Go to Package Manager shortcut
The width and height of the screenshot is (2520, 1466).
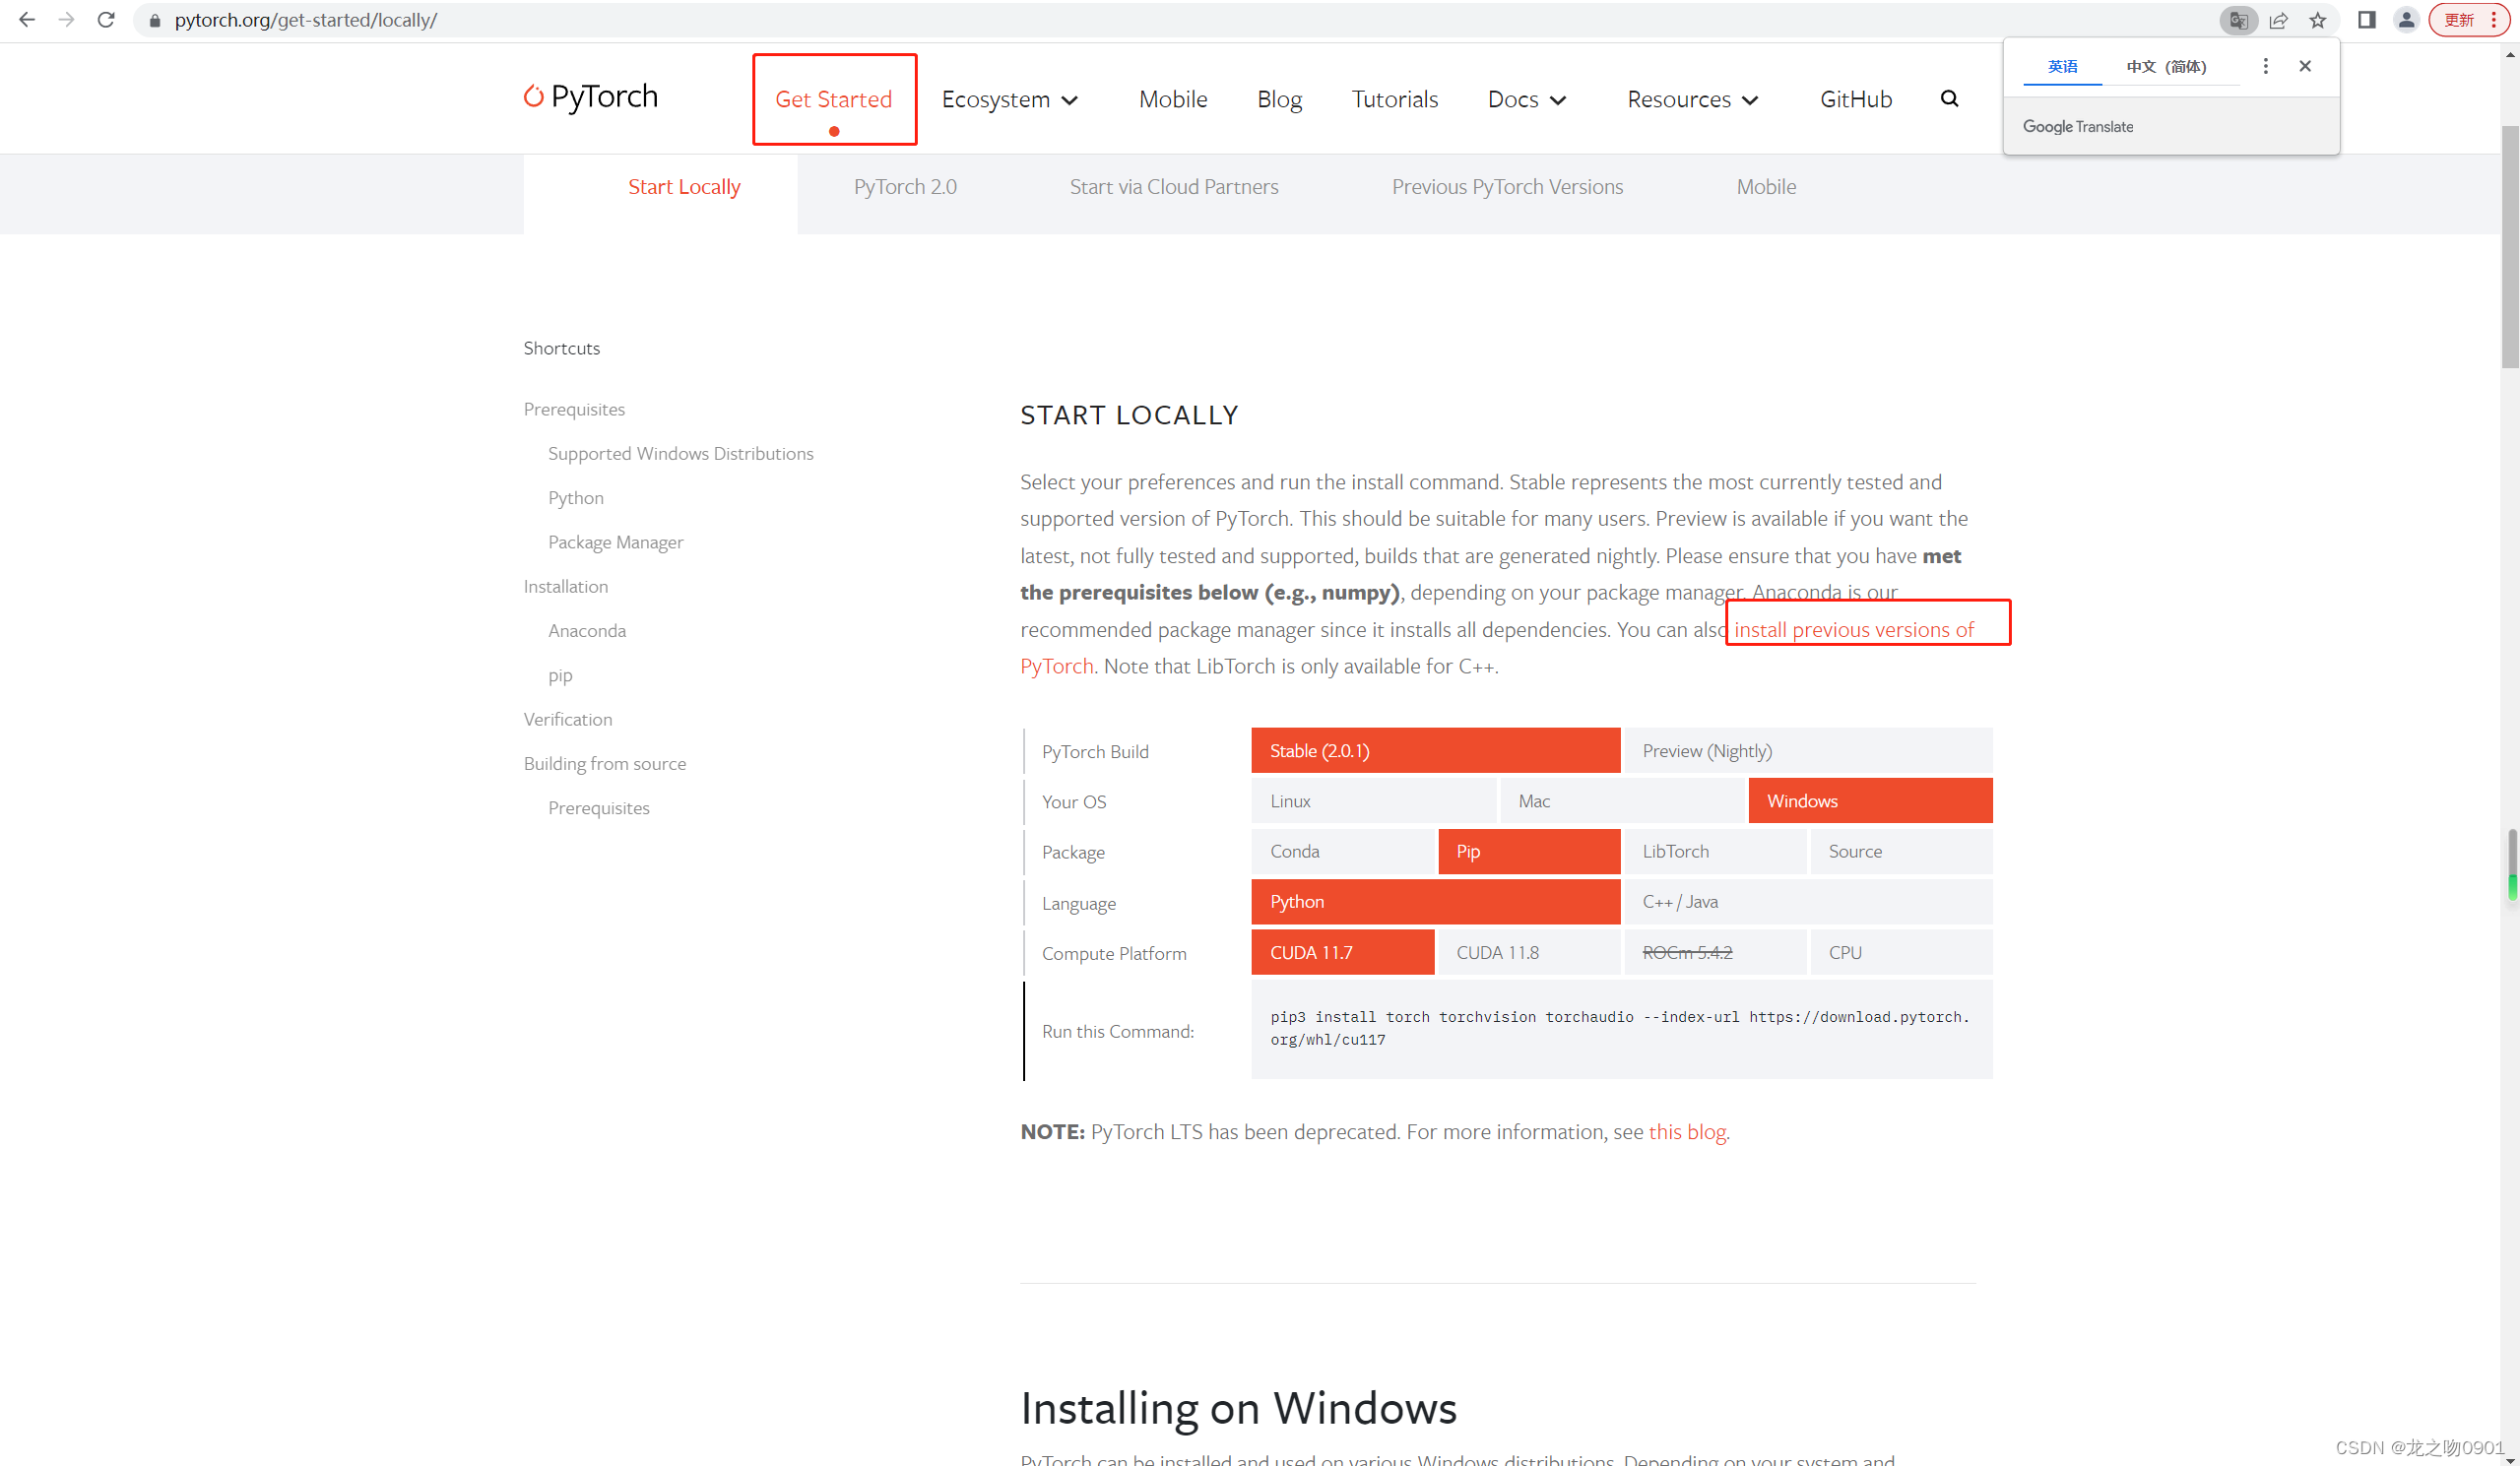616,542
